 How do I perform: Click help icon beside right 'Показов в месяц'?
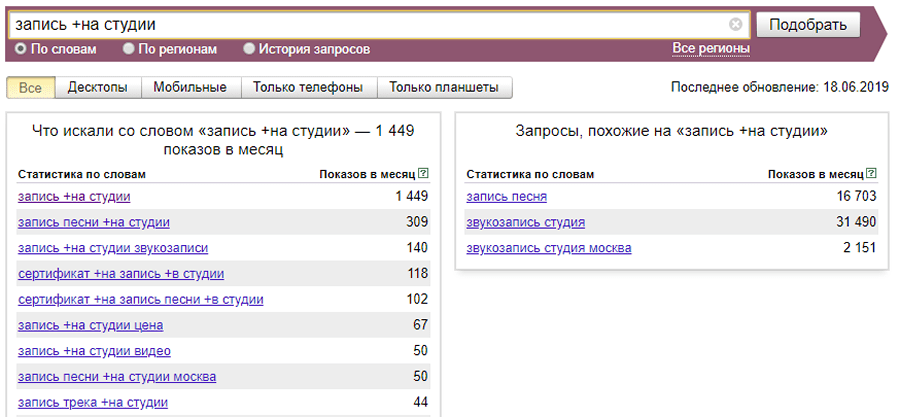tap(872, 174)
